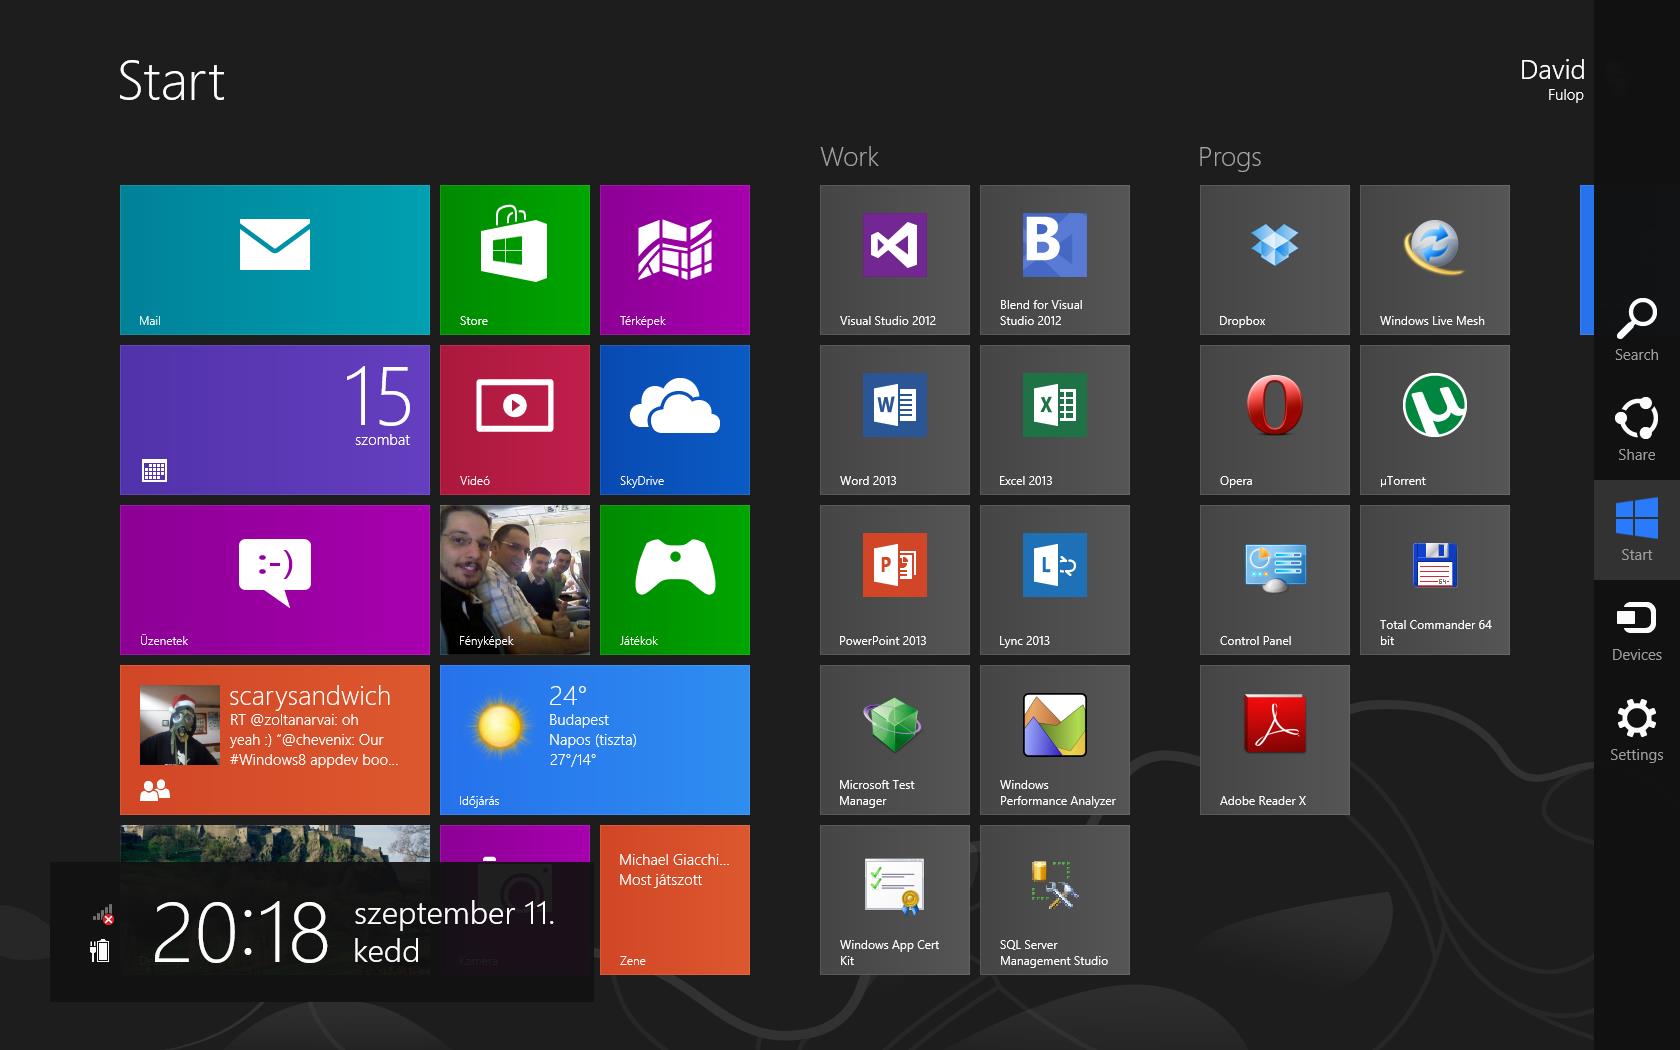The height and width of the screenshot is (1050, 1680).
Task: Launch Lync 2013
Action: coord(1055,580)
